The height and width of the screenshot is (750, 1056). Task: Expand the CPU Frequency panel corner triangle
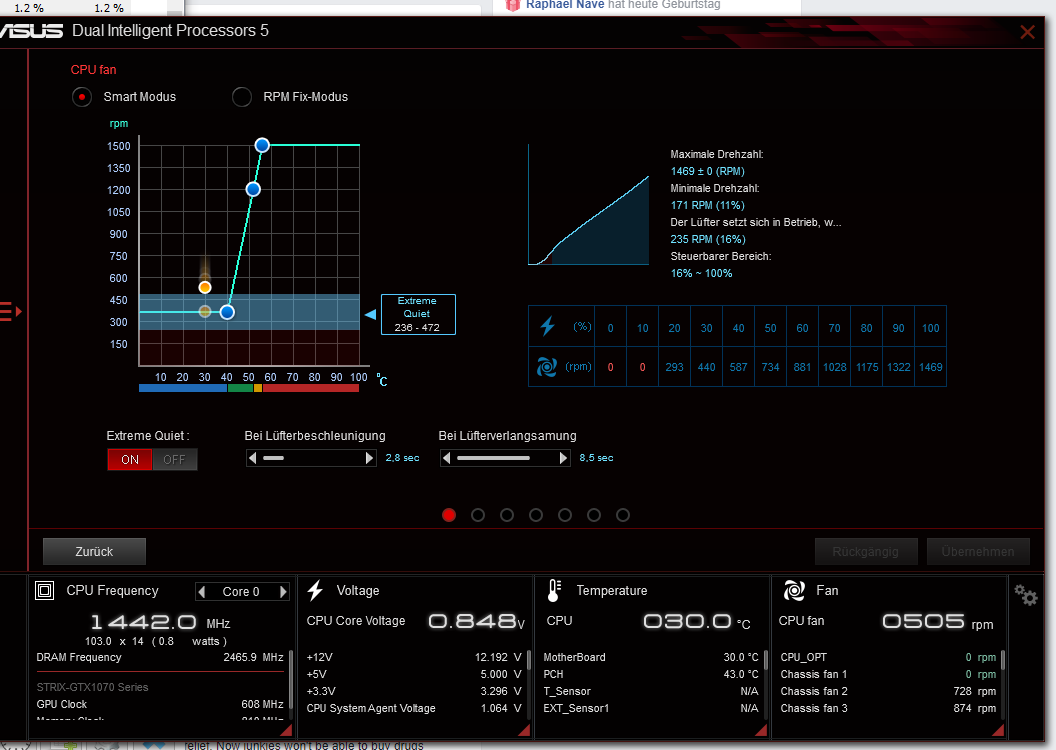[x=286, y=730]
